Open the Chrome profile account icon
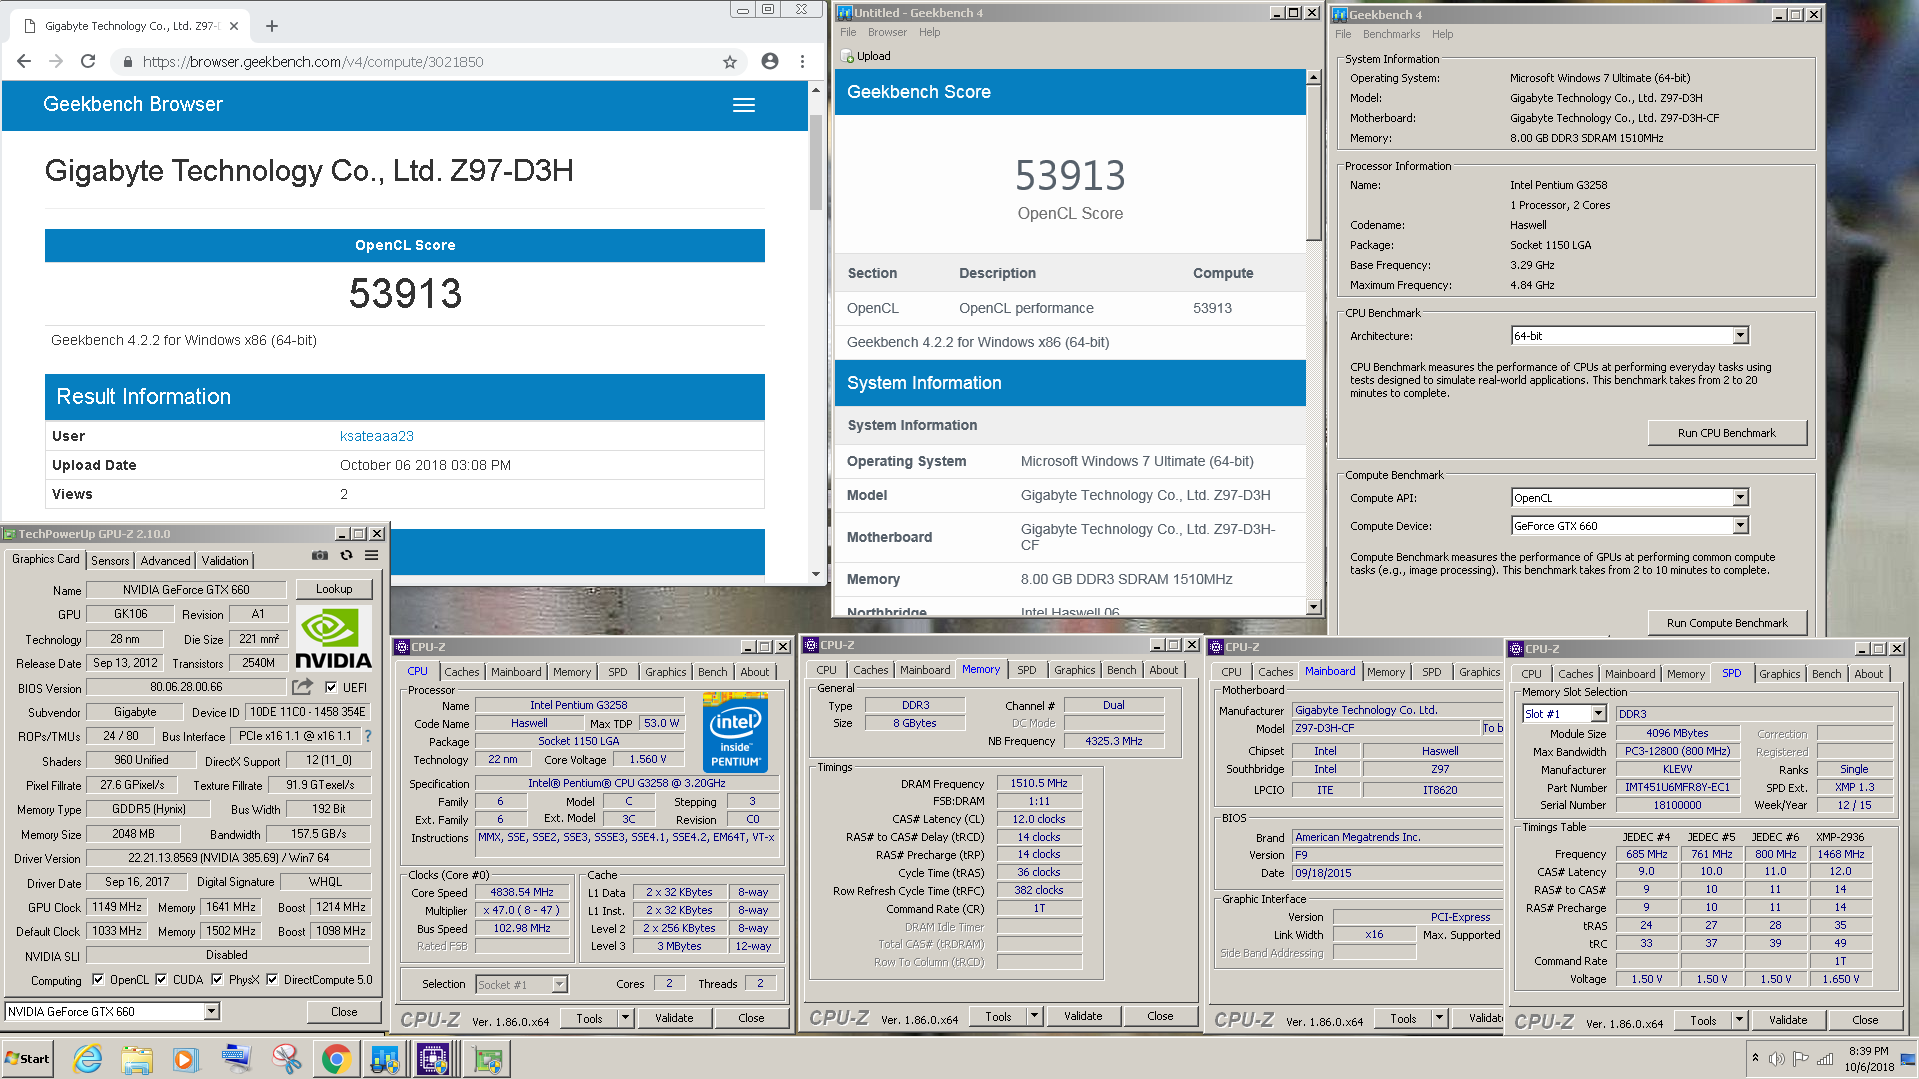This screenshot has width=1919, height=1079. coord(770,61)
